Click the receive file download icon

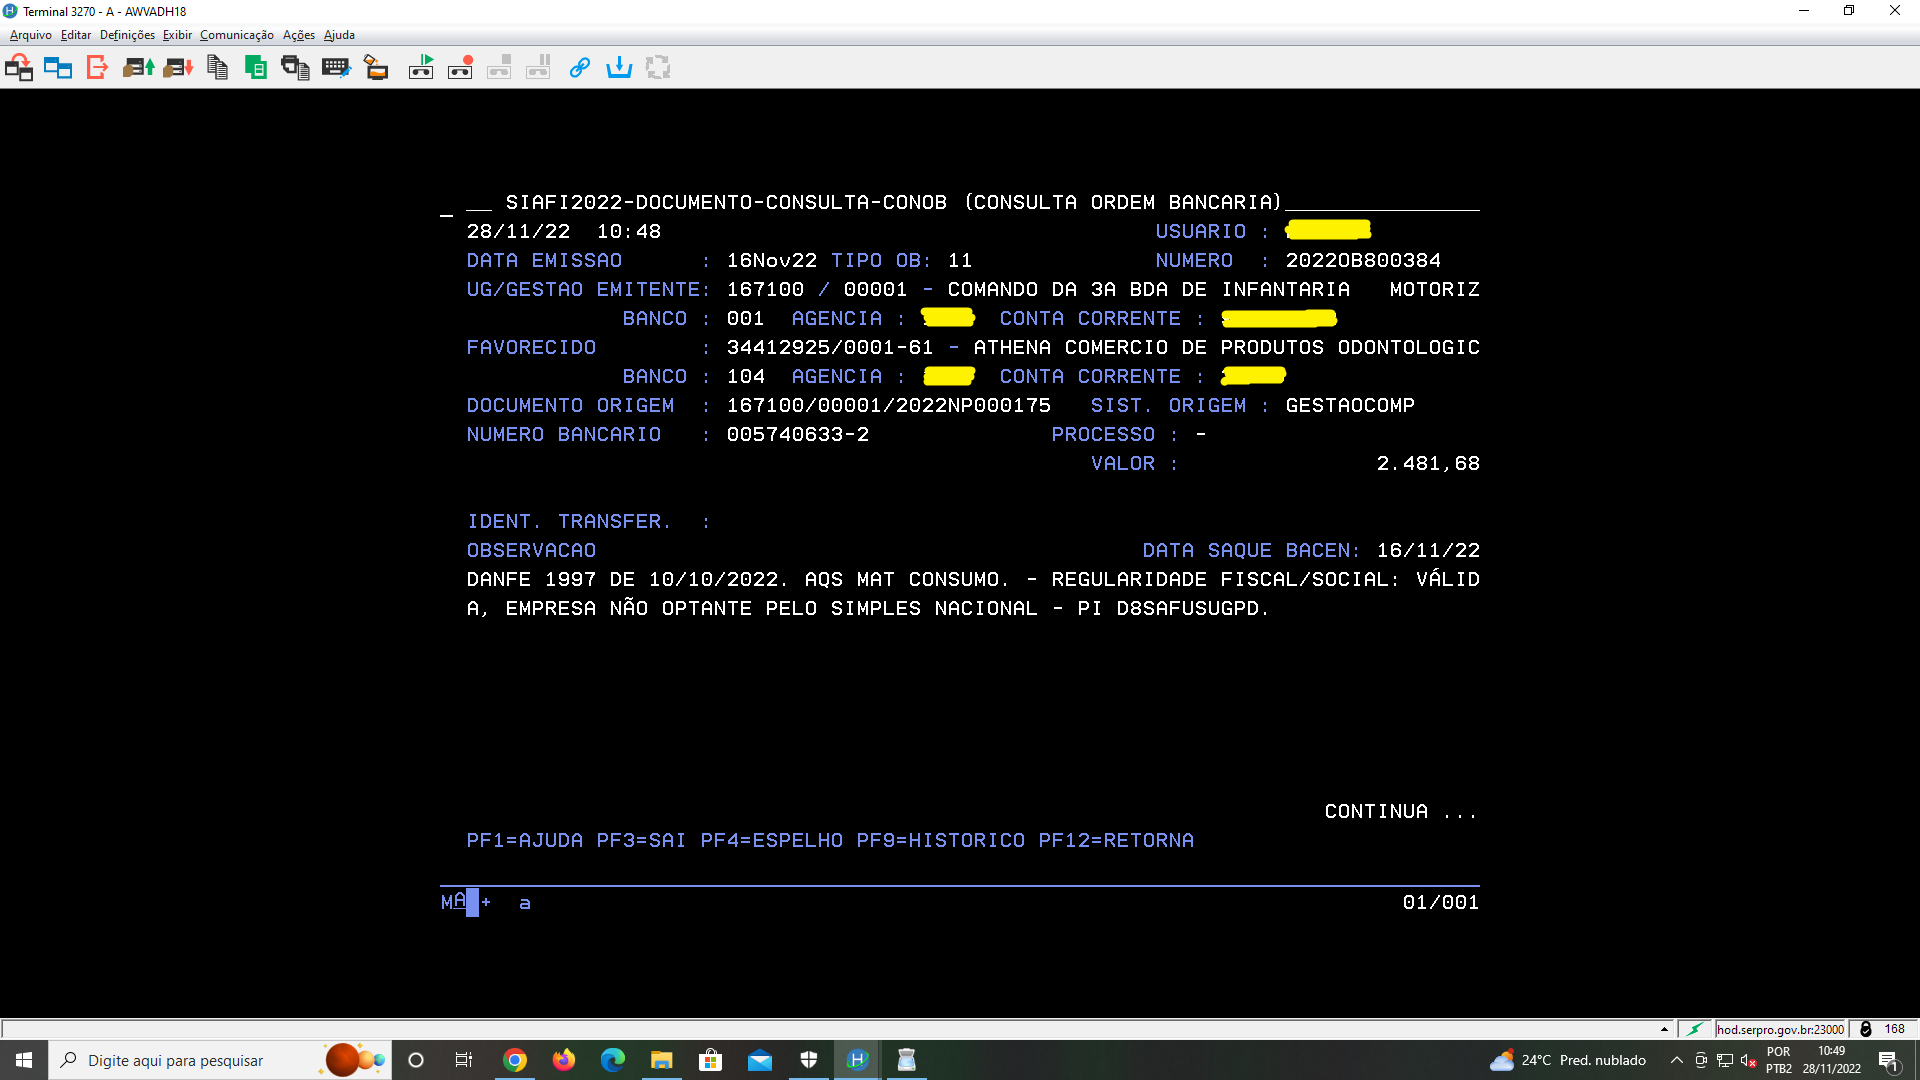[178, 68]
